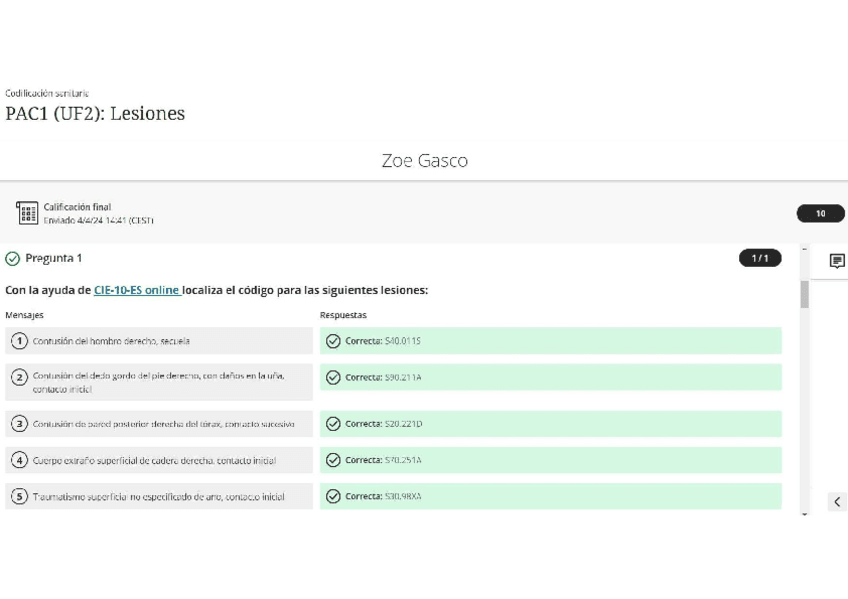The height and width of the screenshot is (599, 848).
Task: Select the Pregunta 1 heading
Action: [x=54, y=258]
